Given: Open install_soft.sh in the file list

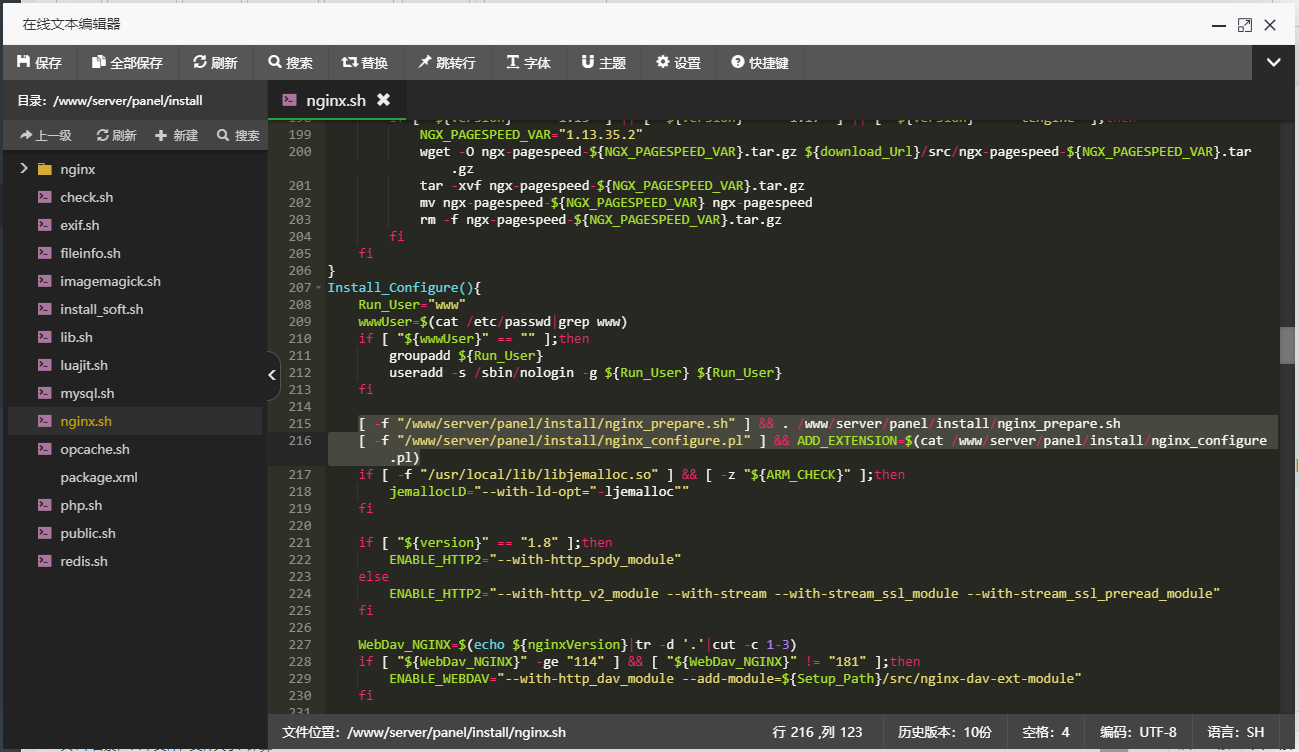Looking at the screenshot, I should point(101,309).
